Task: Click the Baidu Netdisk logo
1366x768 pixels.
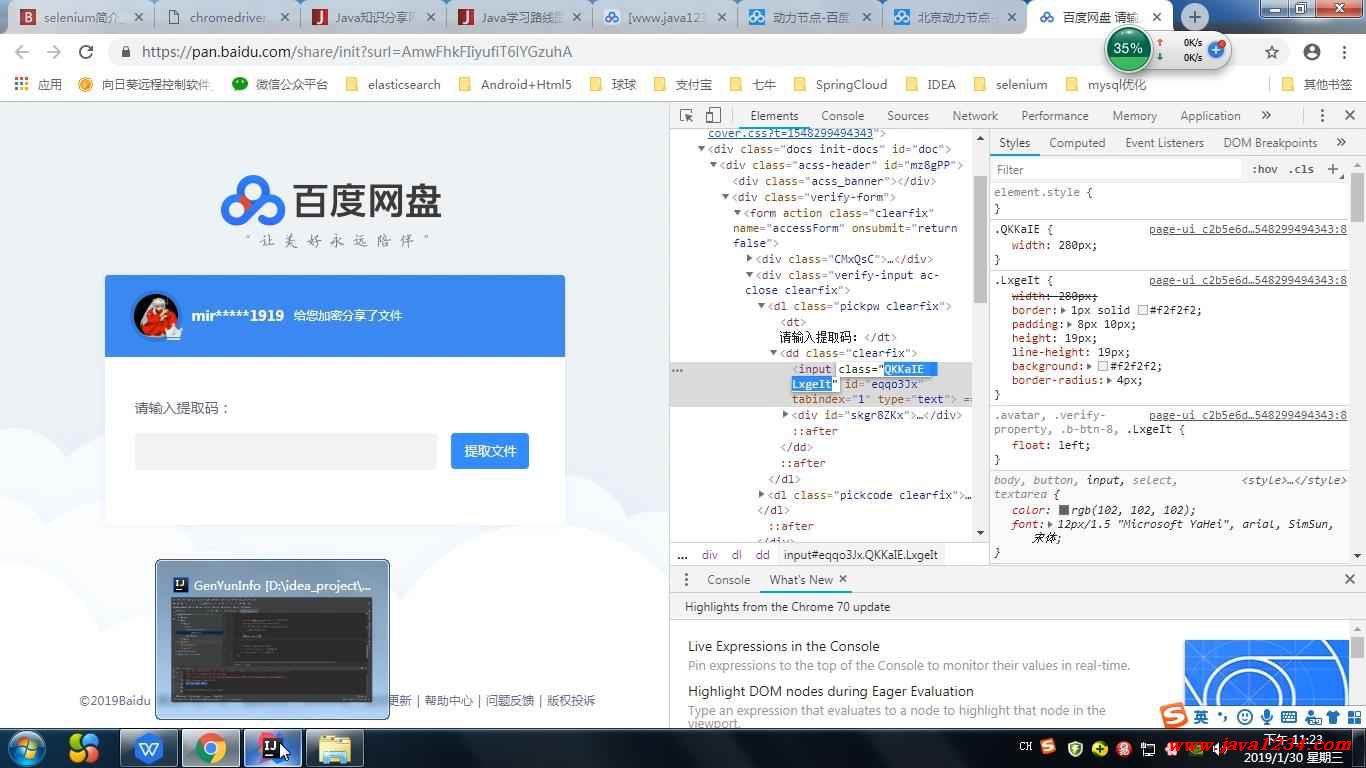Action: (331, 201)
